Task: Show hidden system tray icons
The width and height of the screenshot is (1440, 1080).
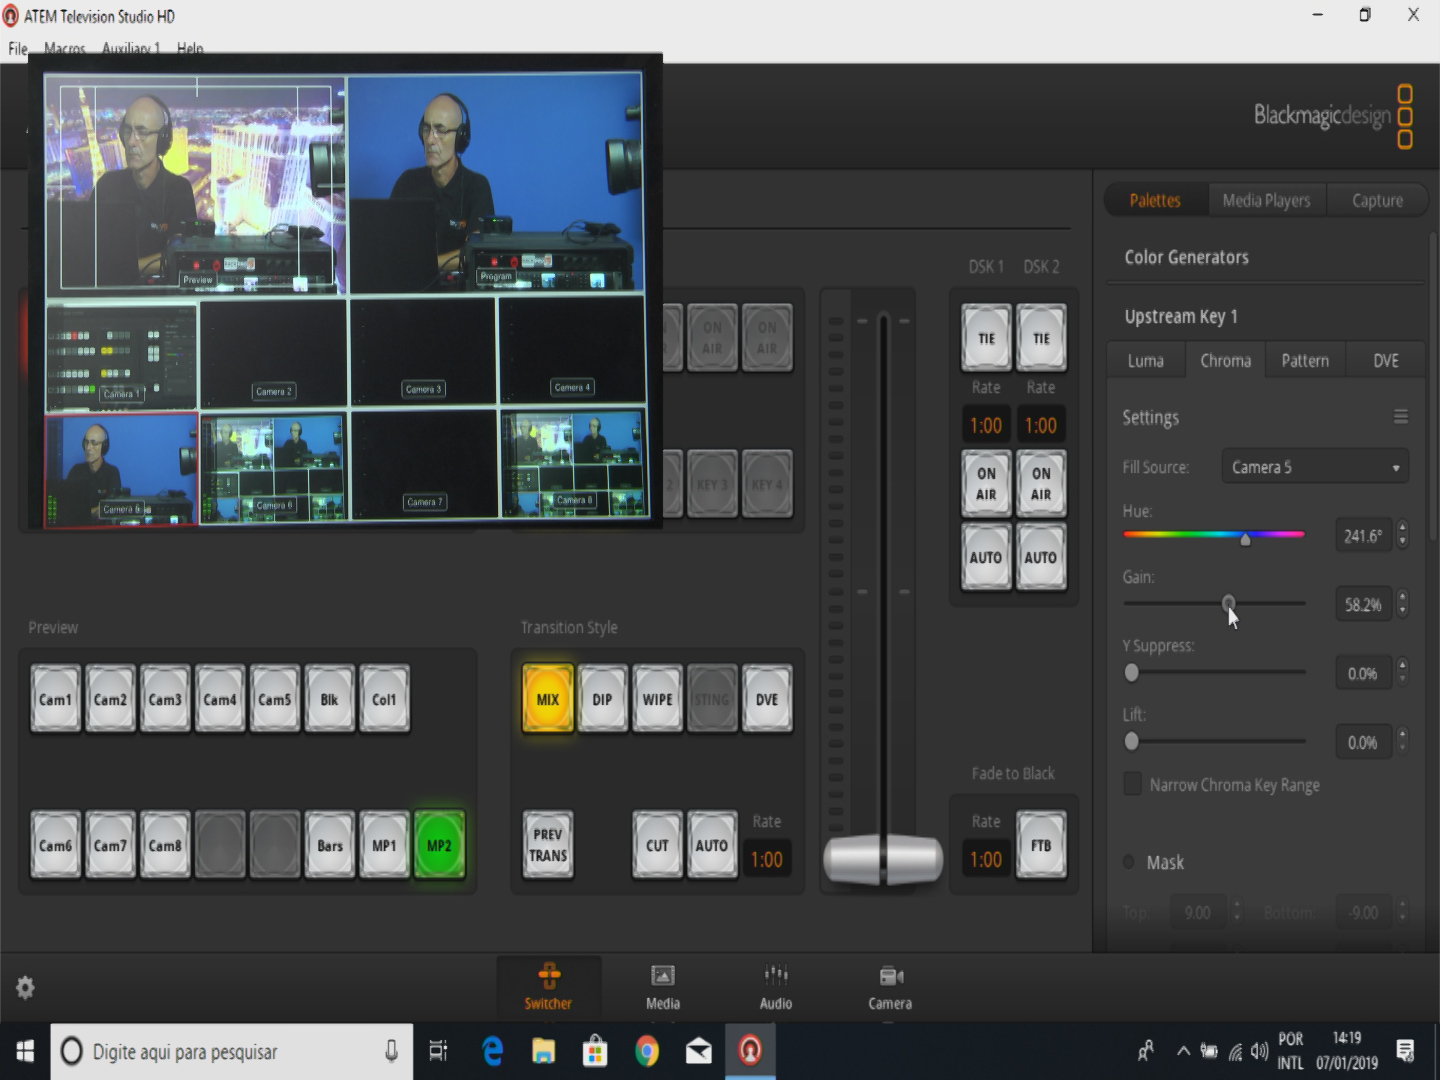Action: 1183,1051
